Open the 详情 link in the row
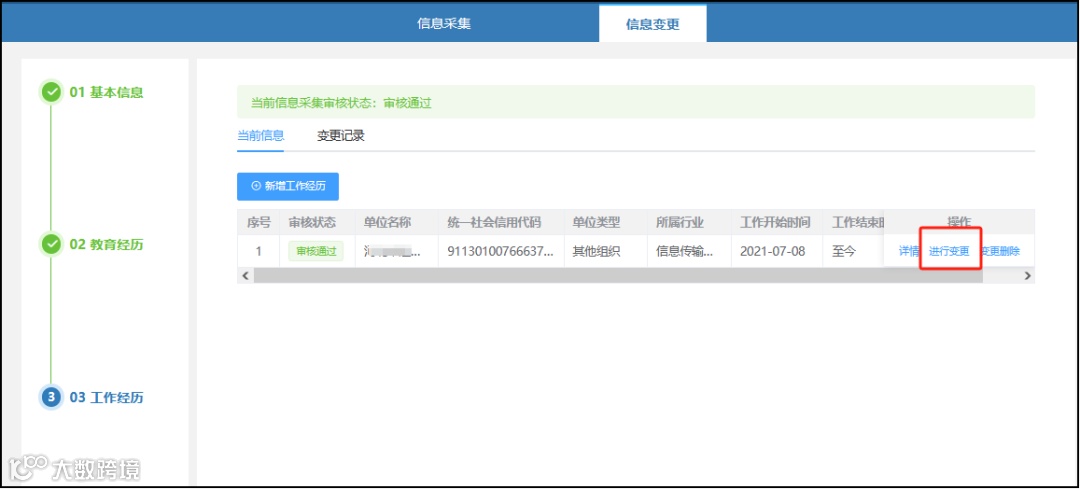This screenshot has height=489, width=1080. tap(909, 251)
